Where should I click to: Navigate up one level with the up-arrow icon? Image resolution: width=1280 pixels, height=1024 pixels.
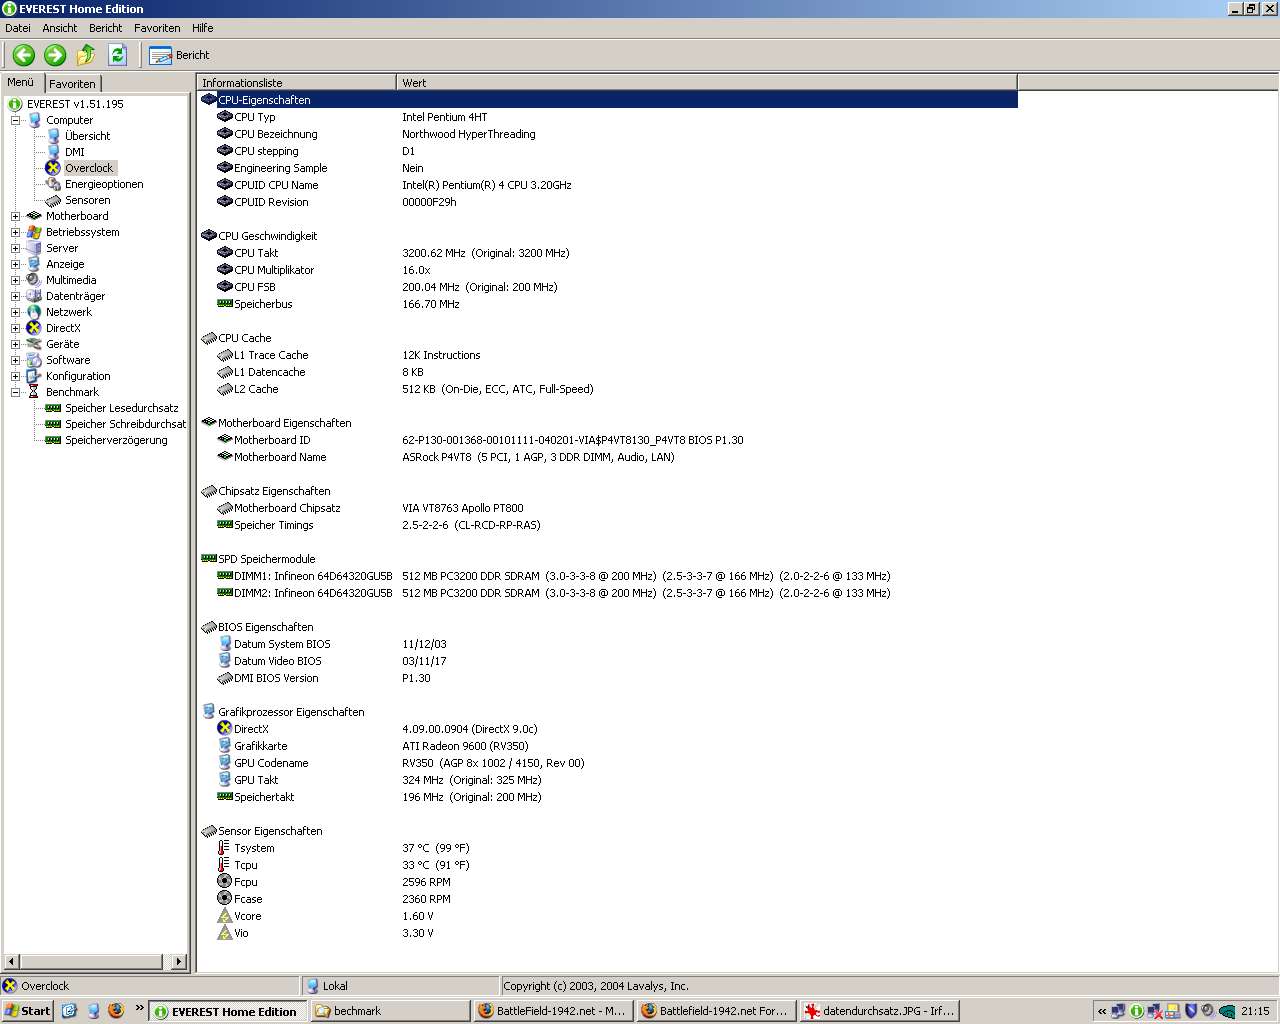pos(86,55)
